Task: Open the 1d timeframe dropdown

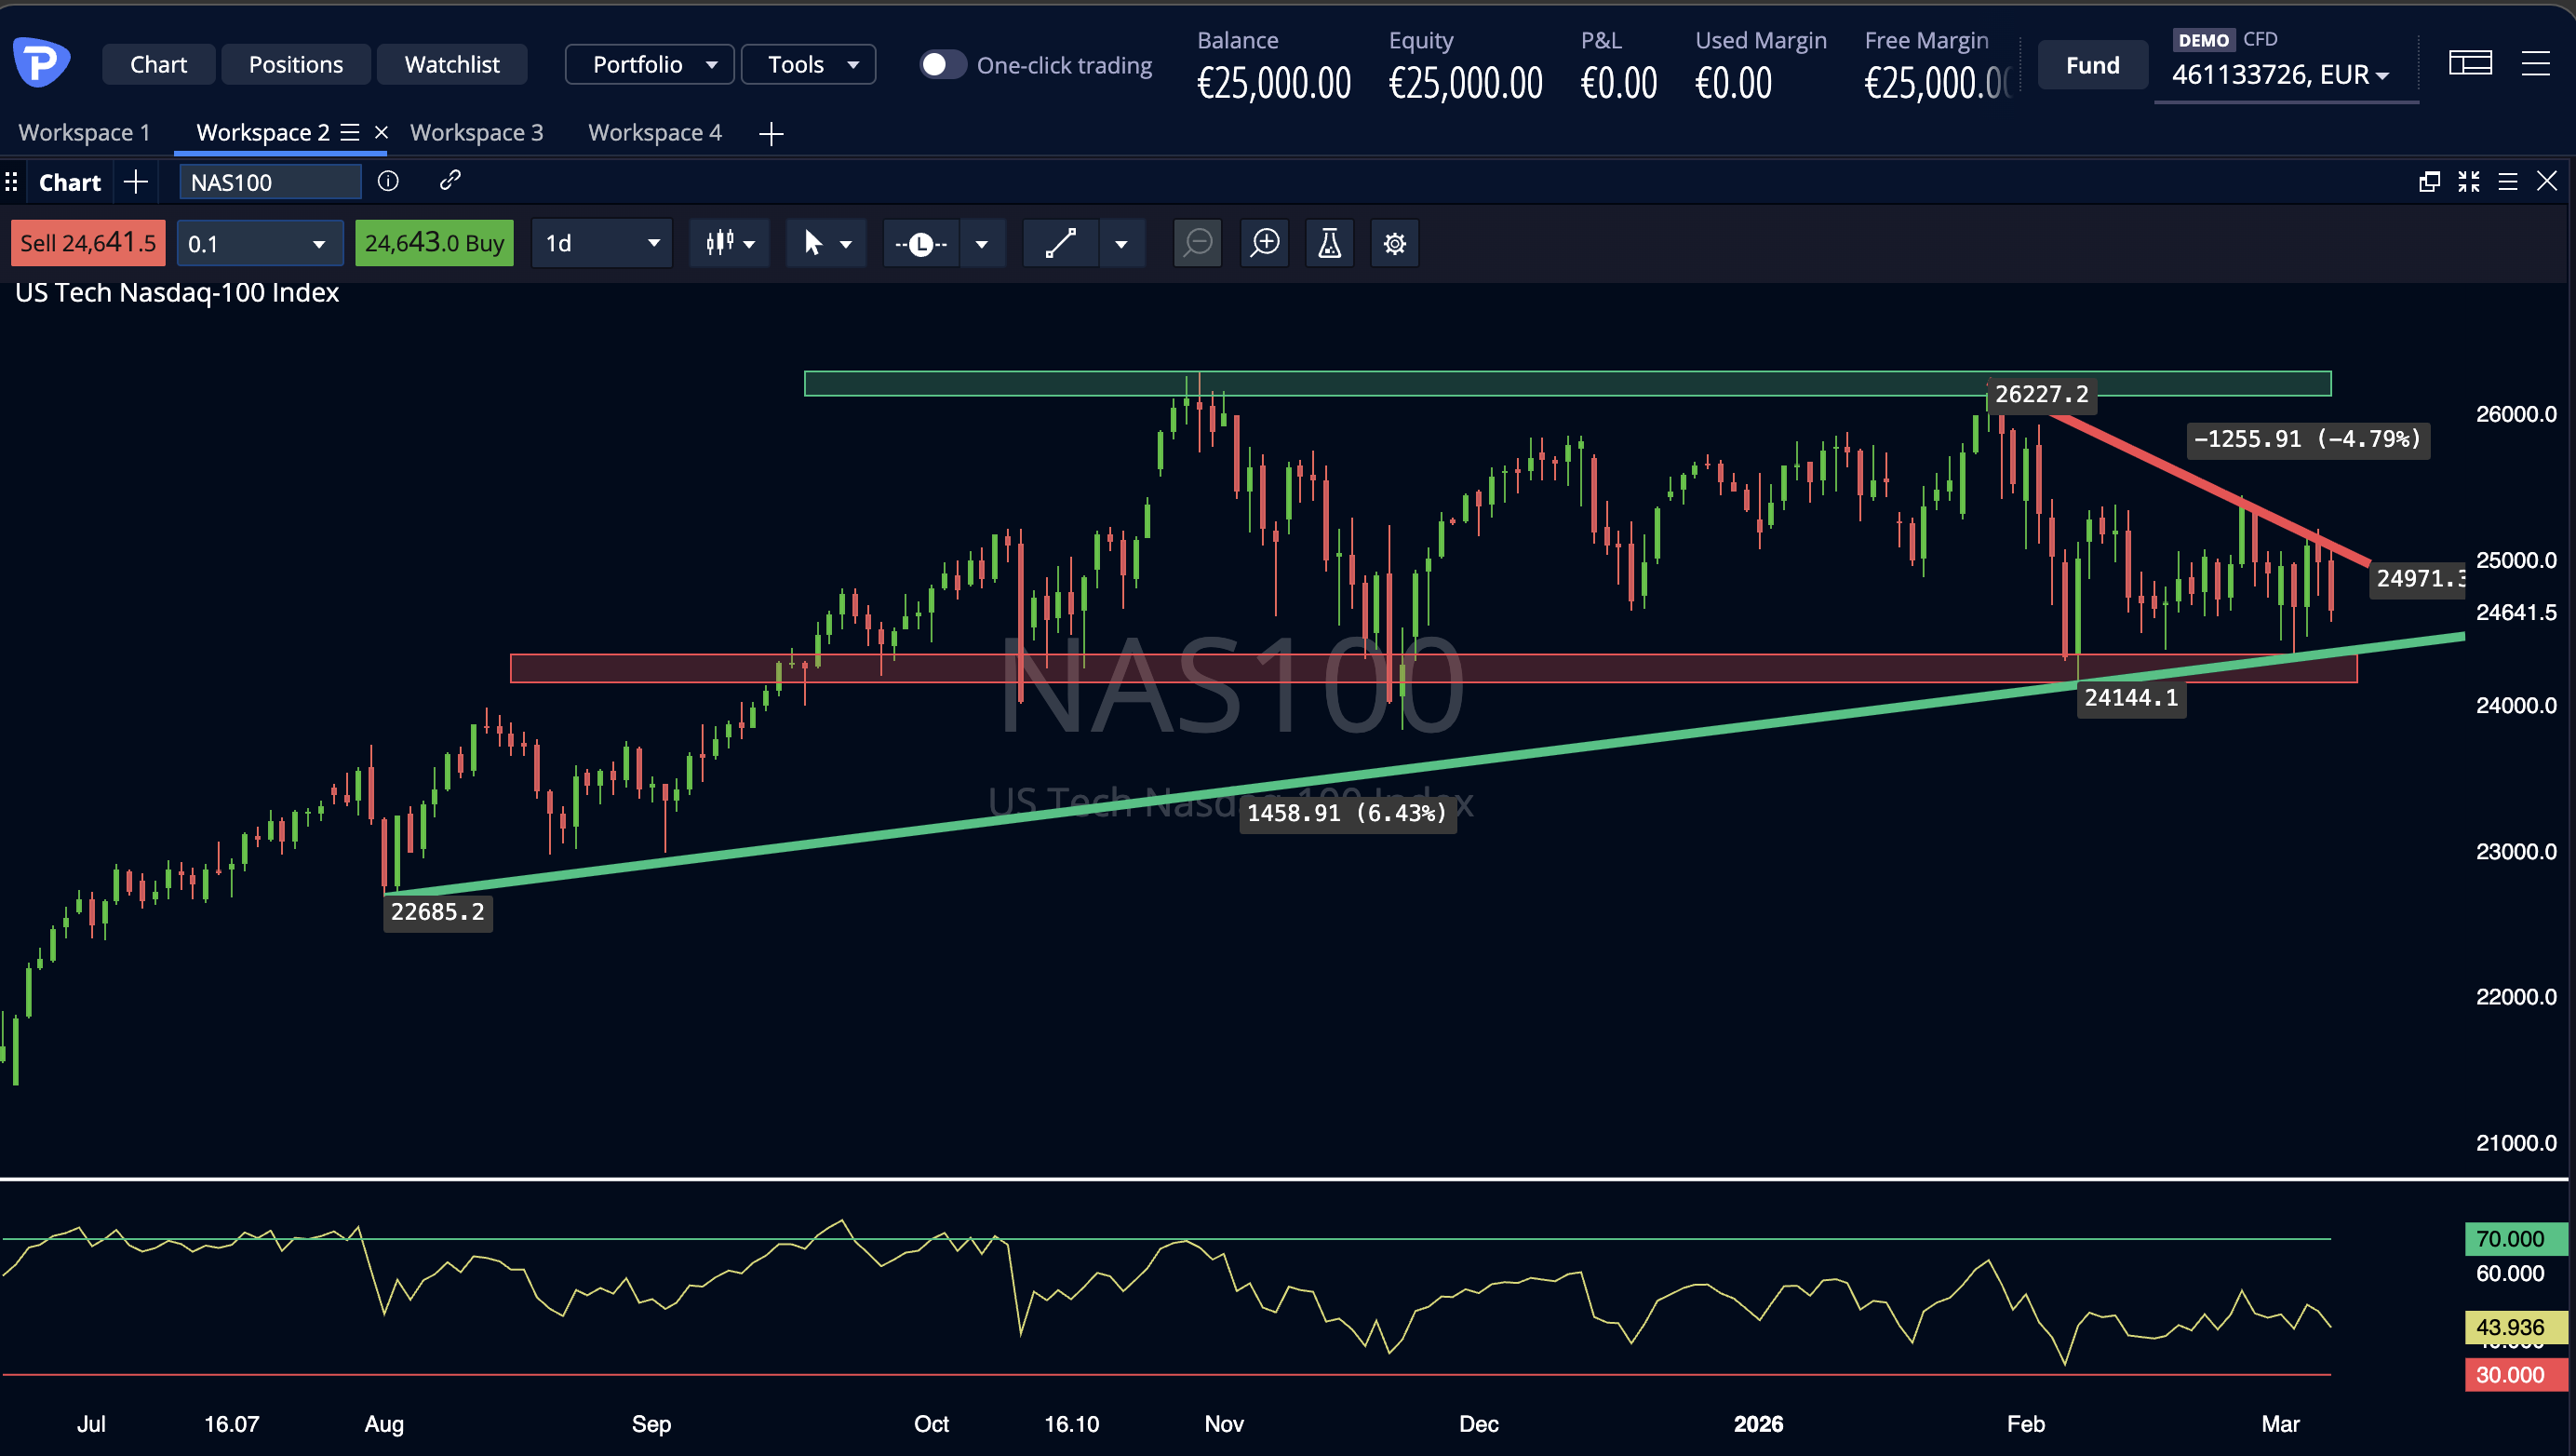Action: pyautogui.click(x=601, y=243)
